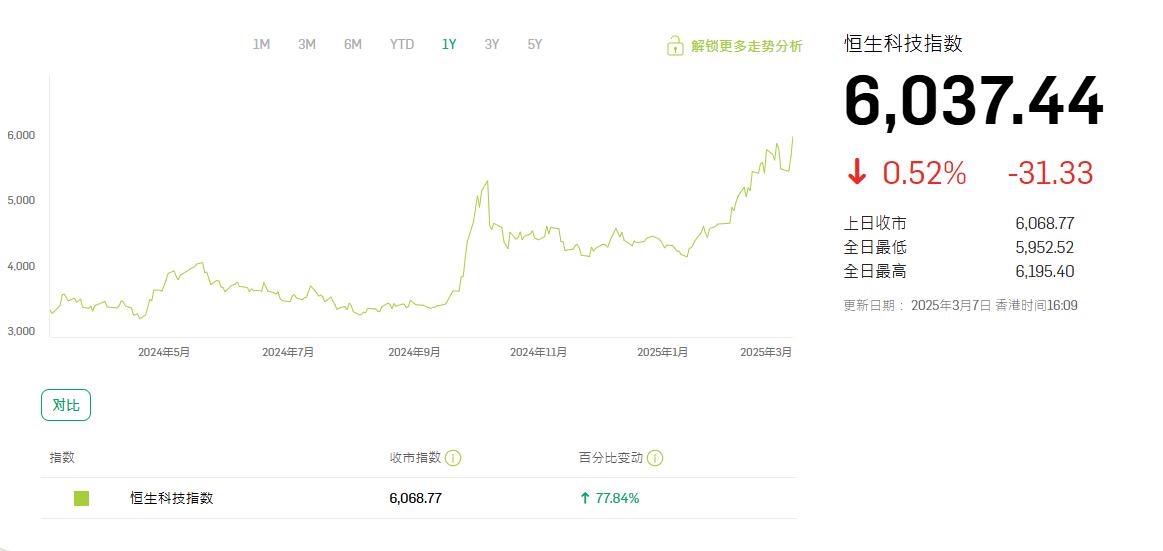Click the chart line peak near 2024年10月

click(x=486, y=182)
